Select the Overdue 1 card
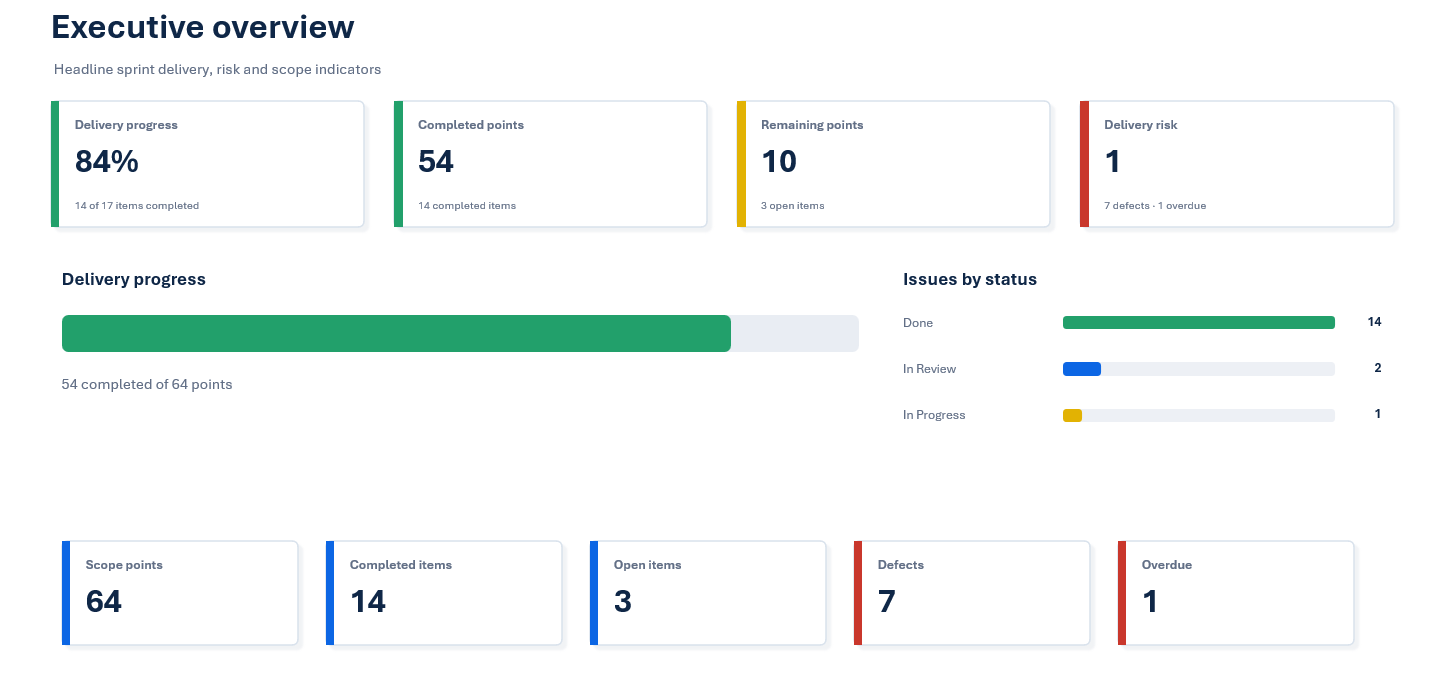1445x698 pixels. (1236, 593)
